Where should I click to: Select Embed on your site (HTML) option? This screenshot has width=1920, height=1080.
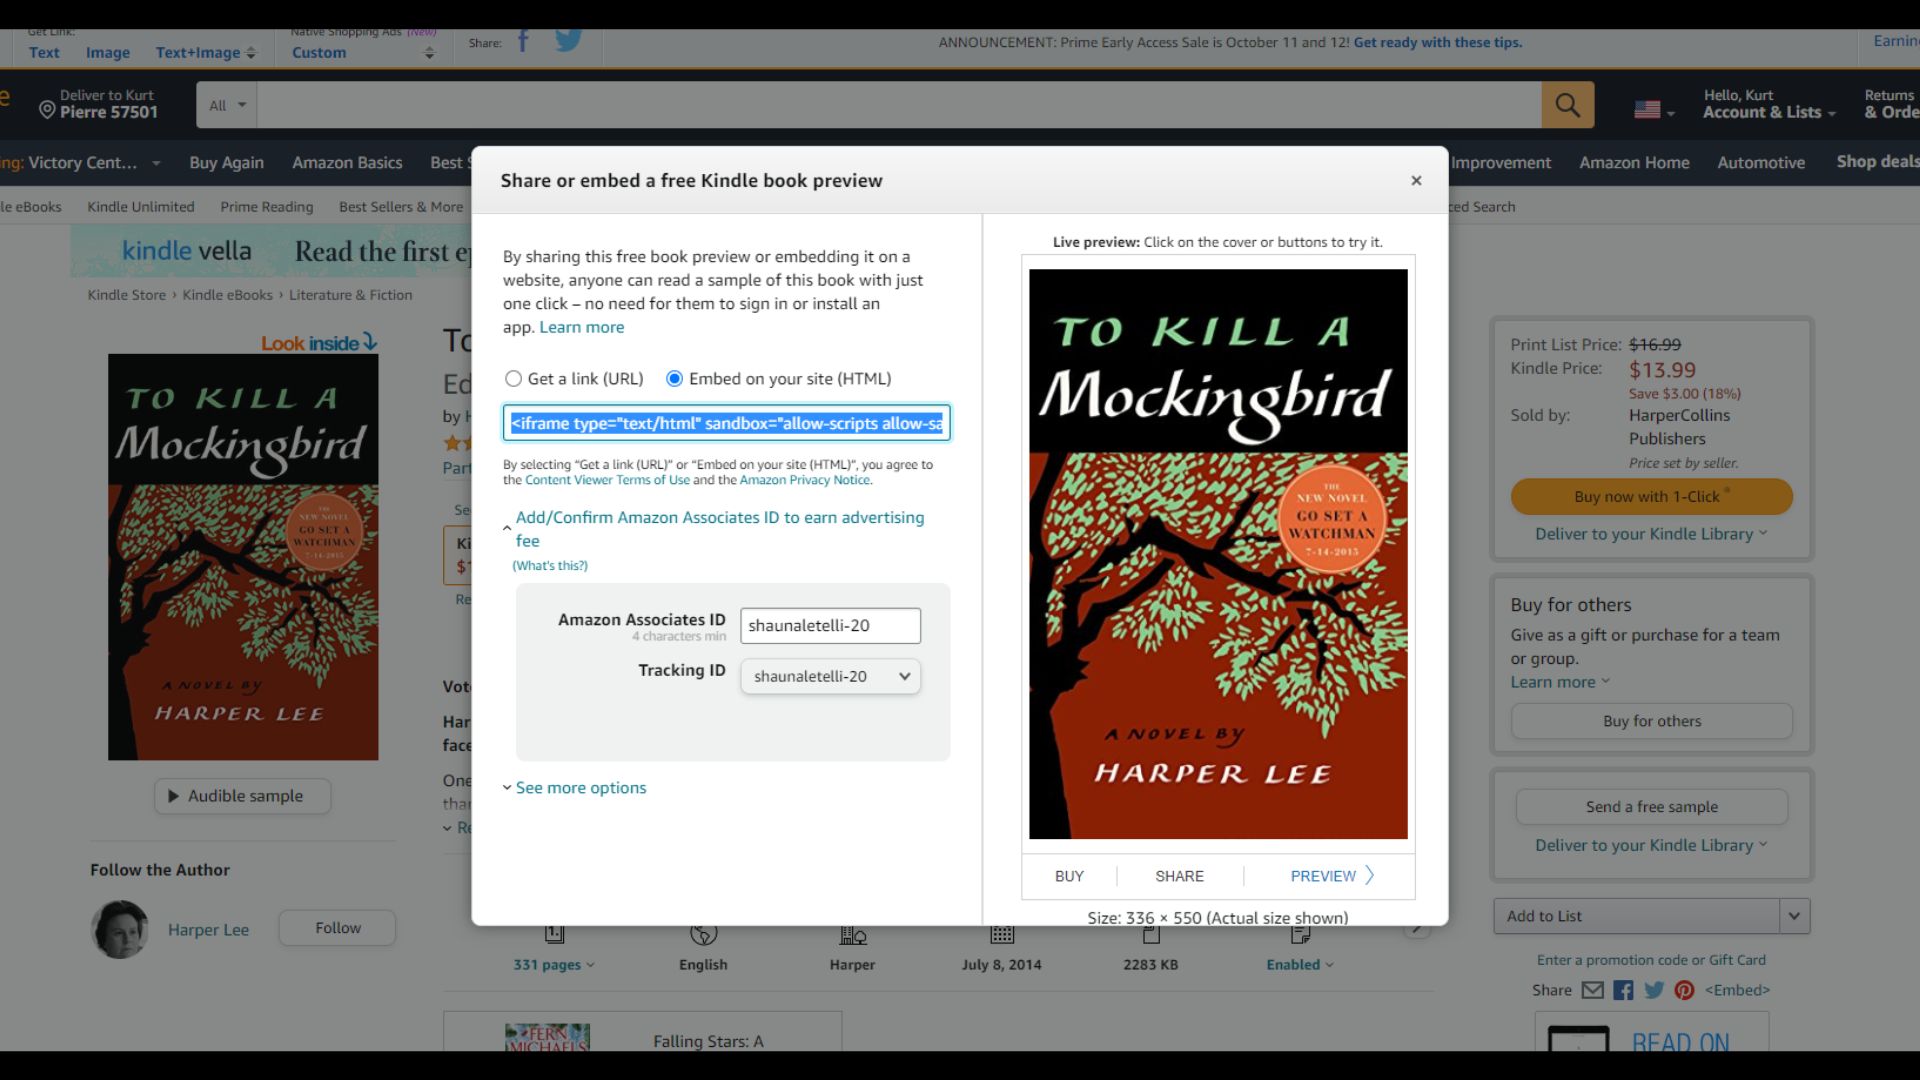pyautogui.click(x=675, y=379)
